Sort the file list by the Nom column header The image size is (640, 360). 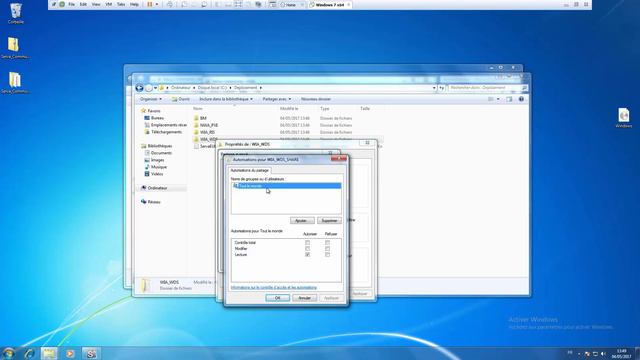[x=198, y=109]
